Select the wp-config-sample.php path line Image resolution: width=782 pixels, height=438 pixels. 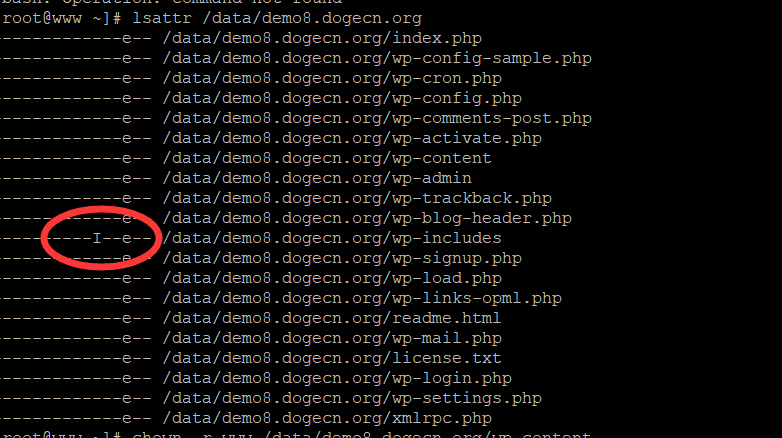coord(376,59)
